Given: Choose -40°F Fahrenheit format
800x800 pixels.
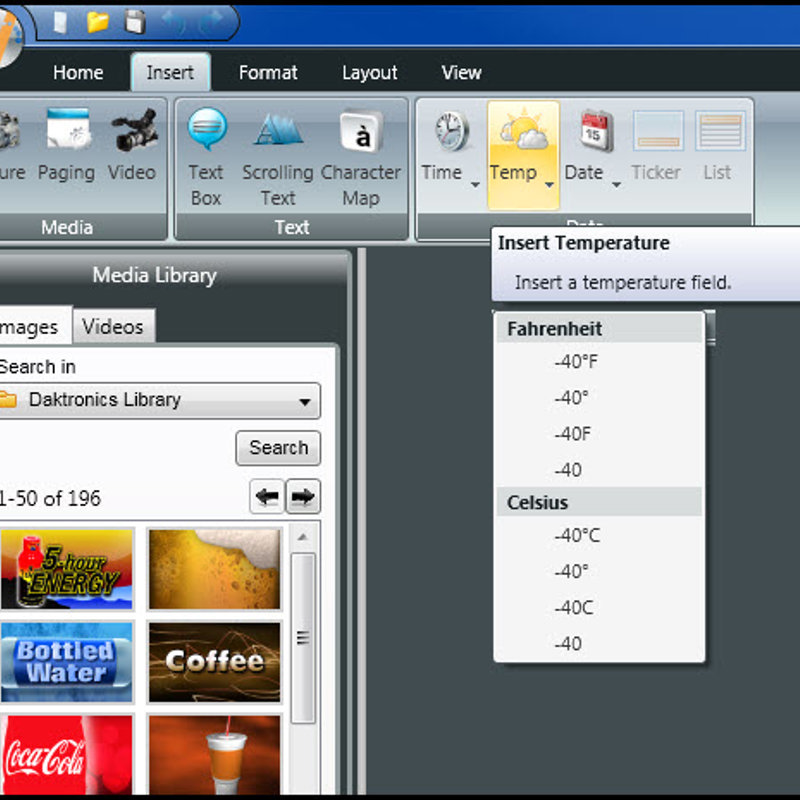Looking at the screenshot, I should 576,362.
